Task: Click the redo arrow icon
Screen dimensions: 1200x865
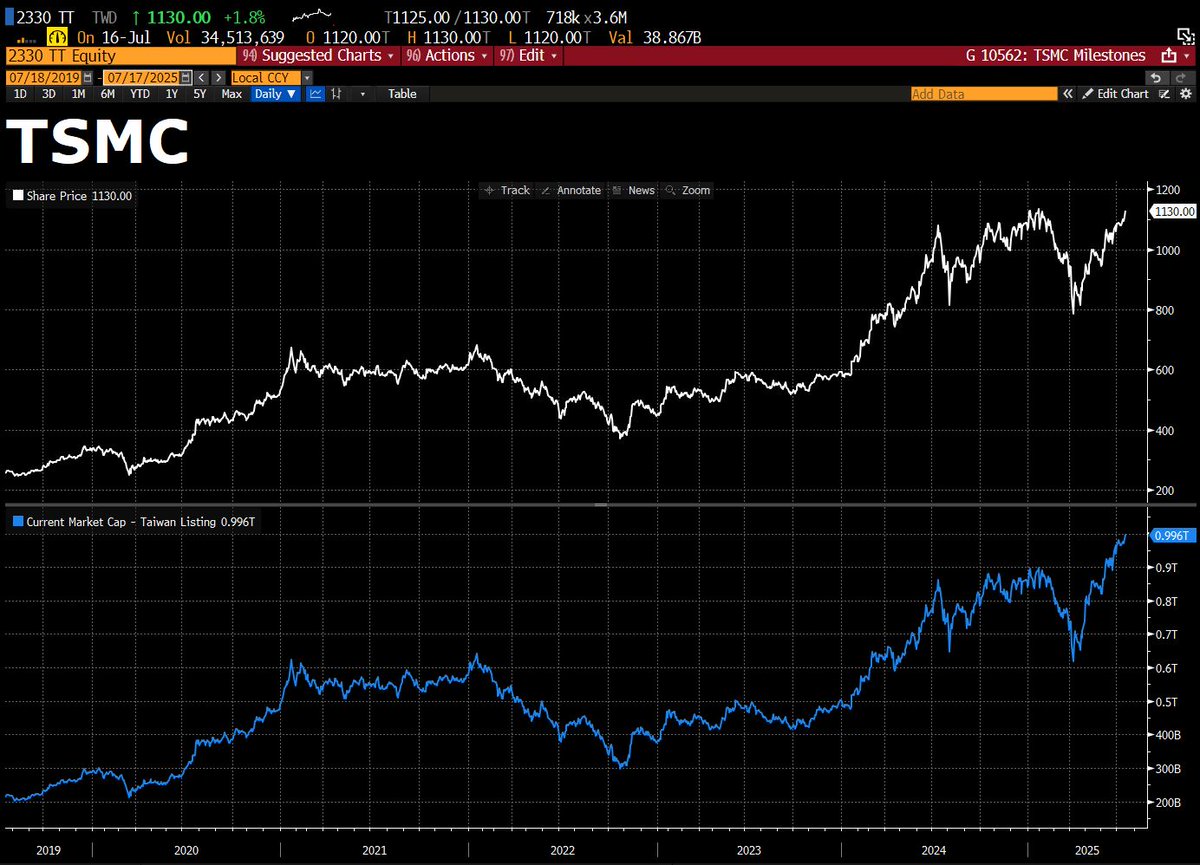Action: 1181,78
